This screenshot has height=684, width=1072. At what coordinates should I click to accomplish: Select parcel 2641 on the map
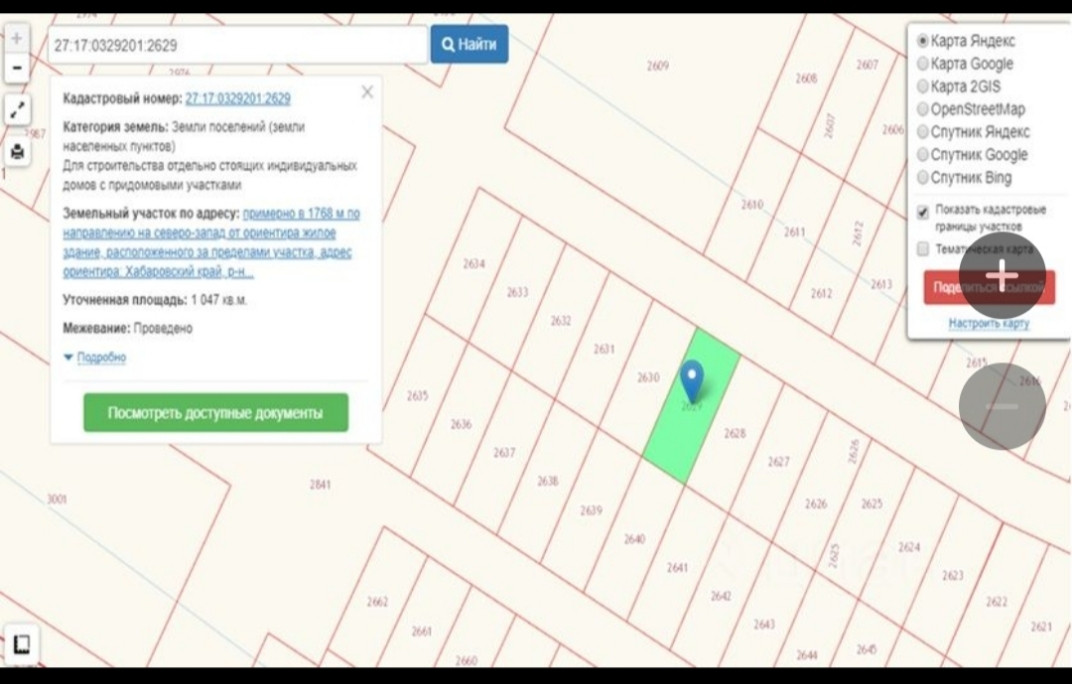coord(677,567)
